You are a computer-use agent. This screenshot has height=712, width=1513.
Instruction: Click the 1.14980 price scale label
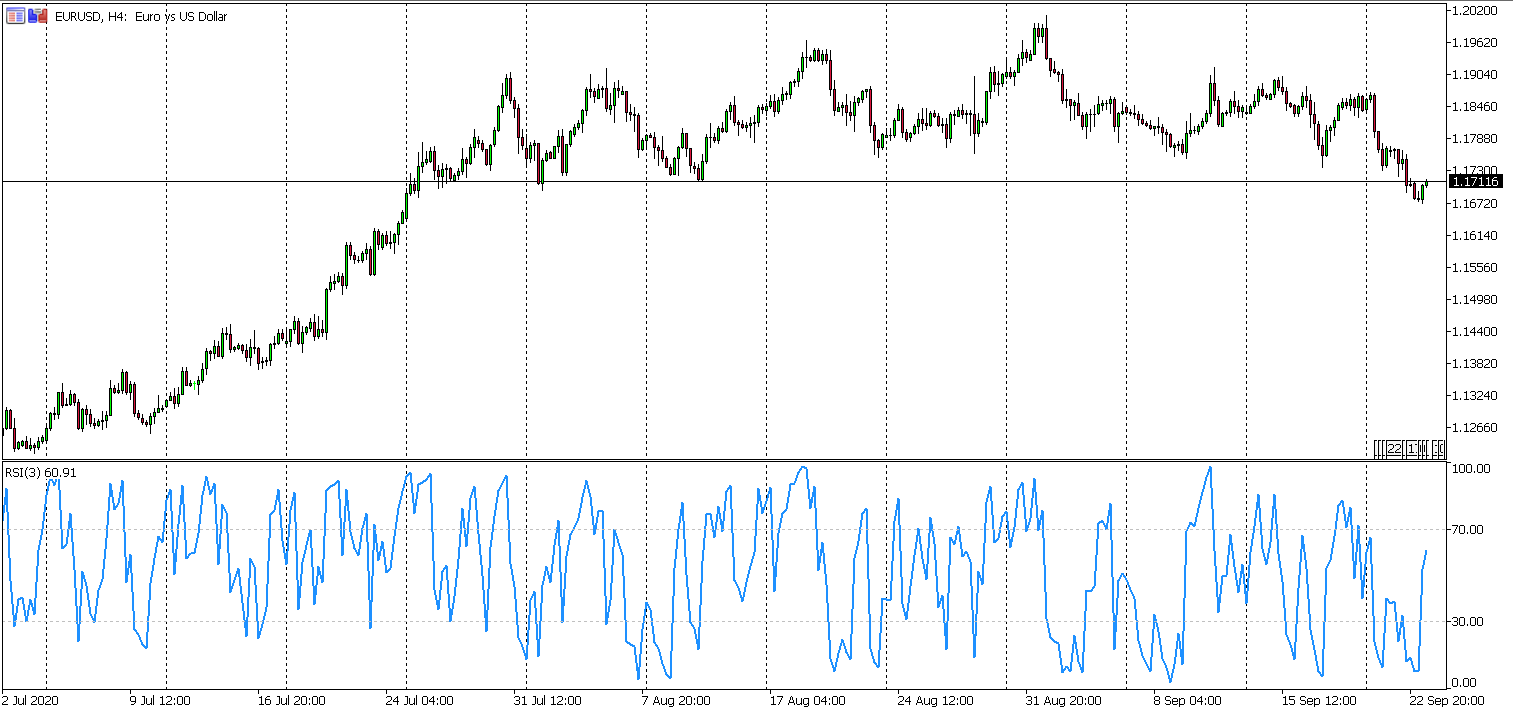click(x=1474, y=299)
